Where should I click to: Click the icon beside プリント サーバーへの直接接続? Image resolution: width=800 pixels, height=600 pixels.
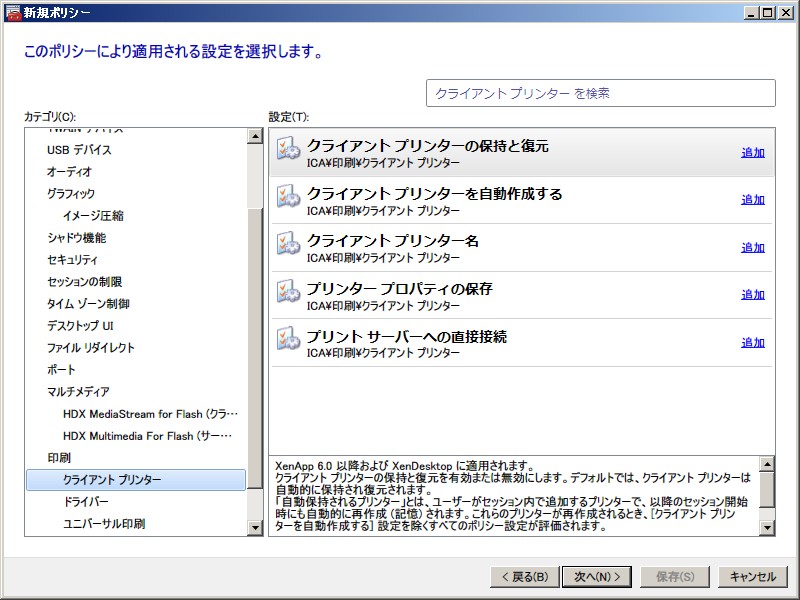288,339
